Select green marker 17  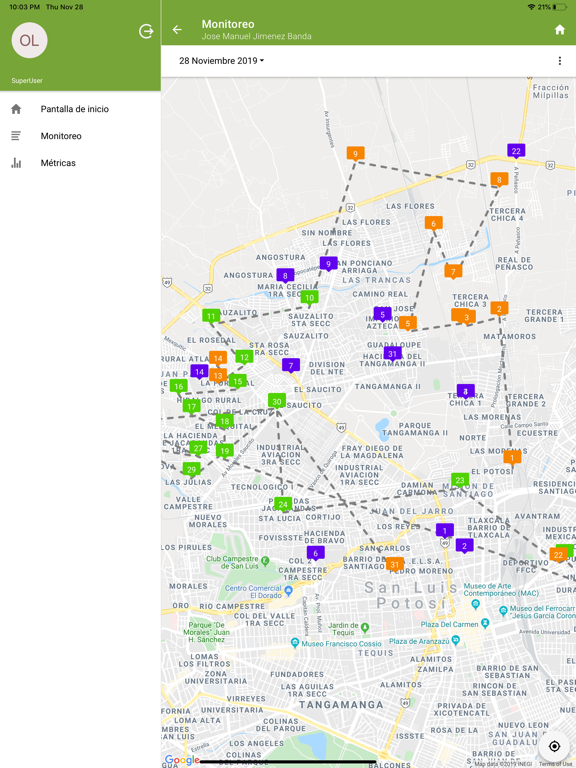pyautogui.click(x=192, y=407)
